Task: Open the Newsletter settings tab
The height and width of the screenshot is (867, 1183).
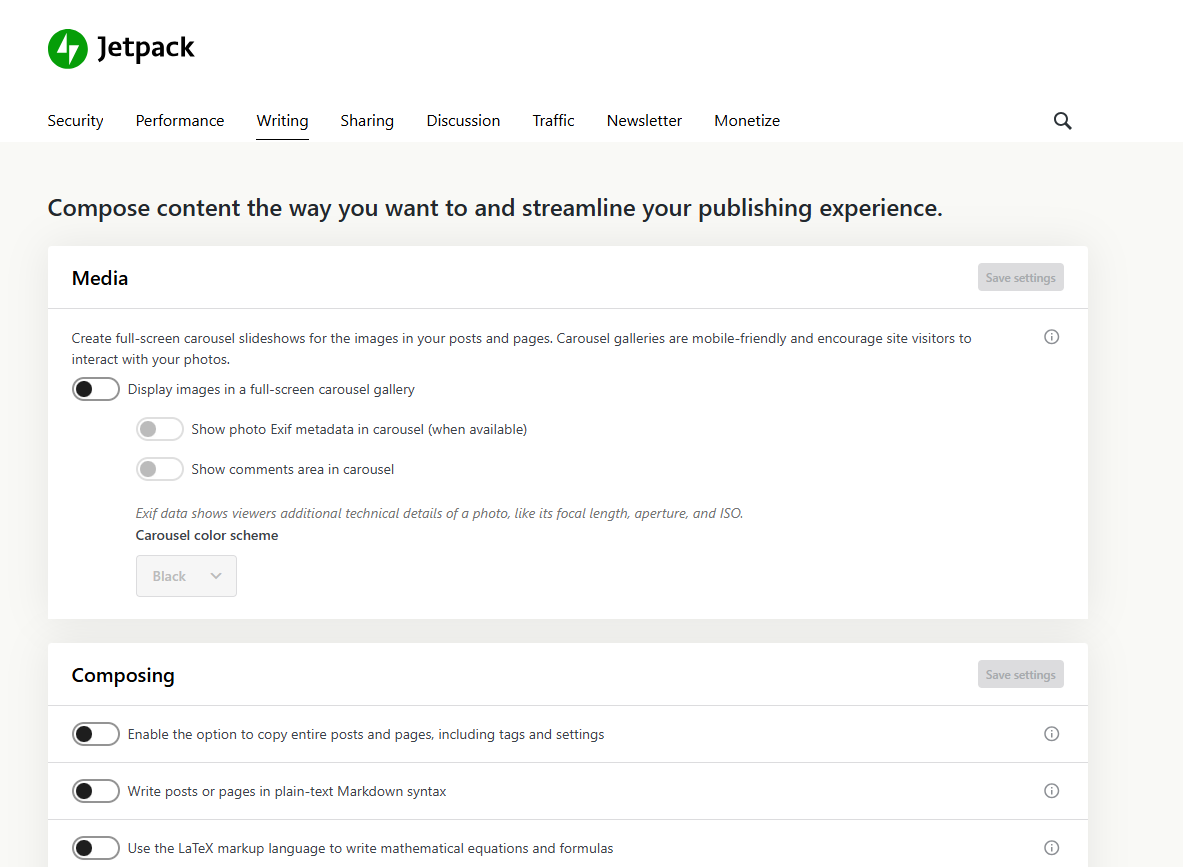Action: tap(644, 120)
